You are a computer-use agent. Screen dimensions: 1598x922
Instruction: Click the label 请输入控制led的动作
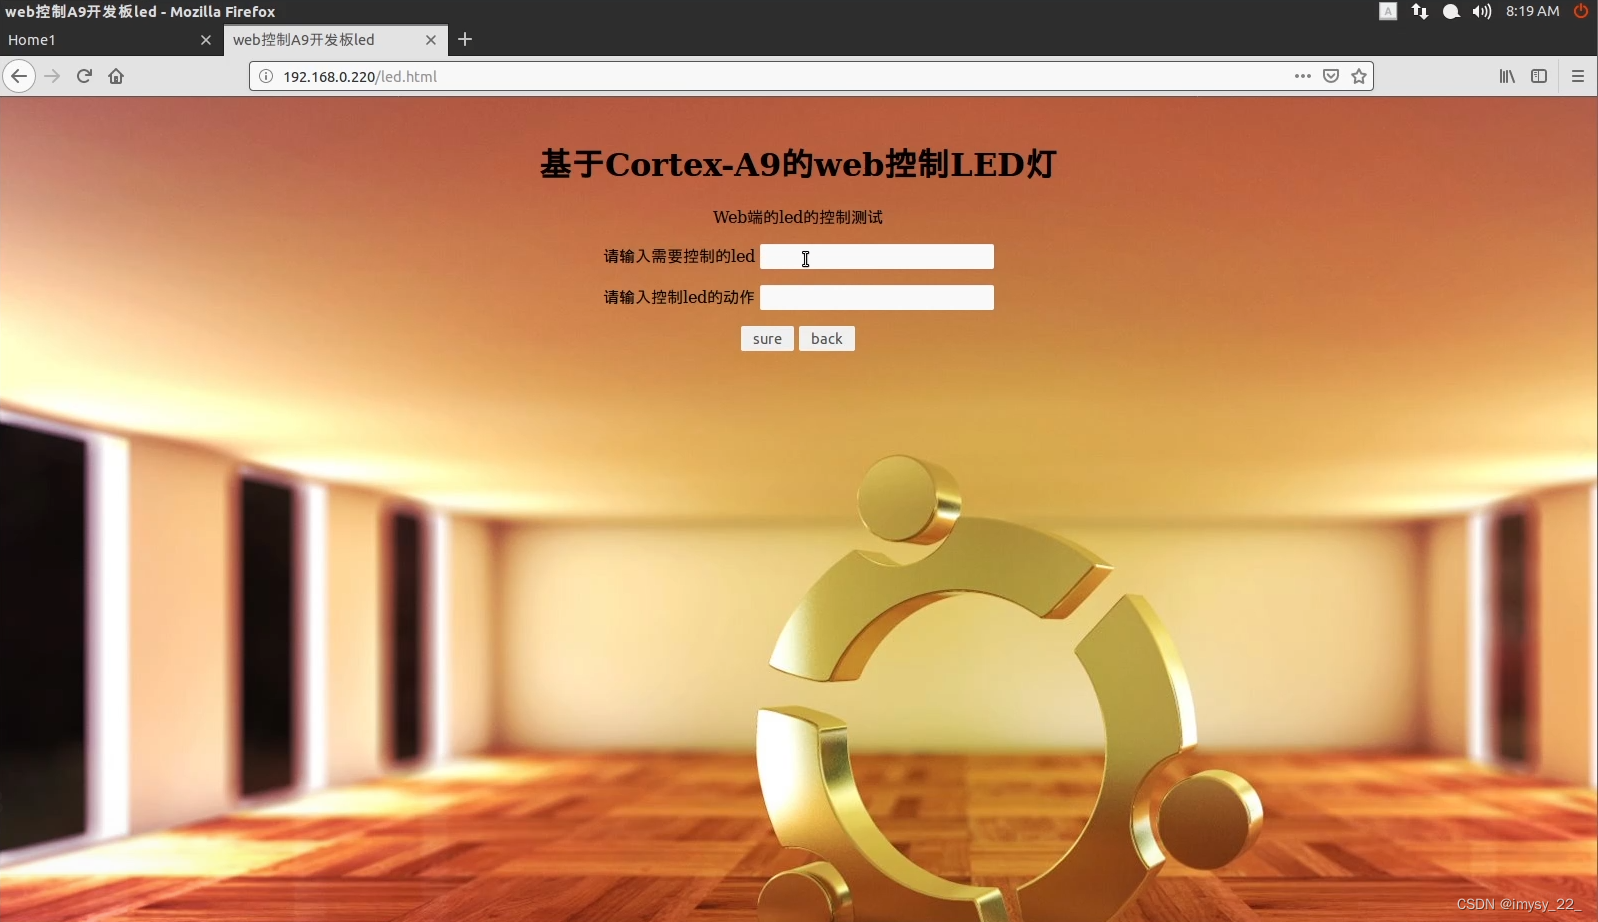point(679,297)
